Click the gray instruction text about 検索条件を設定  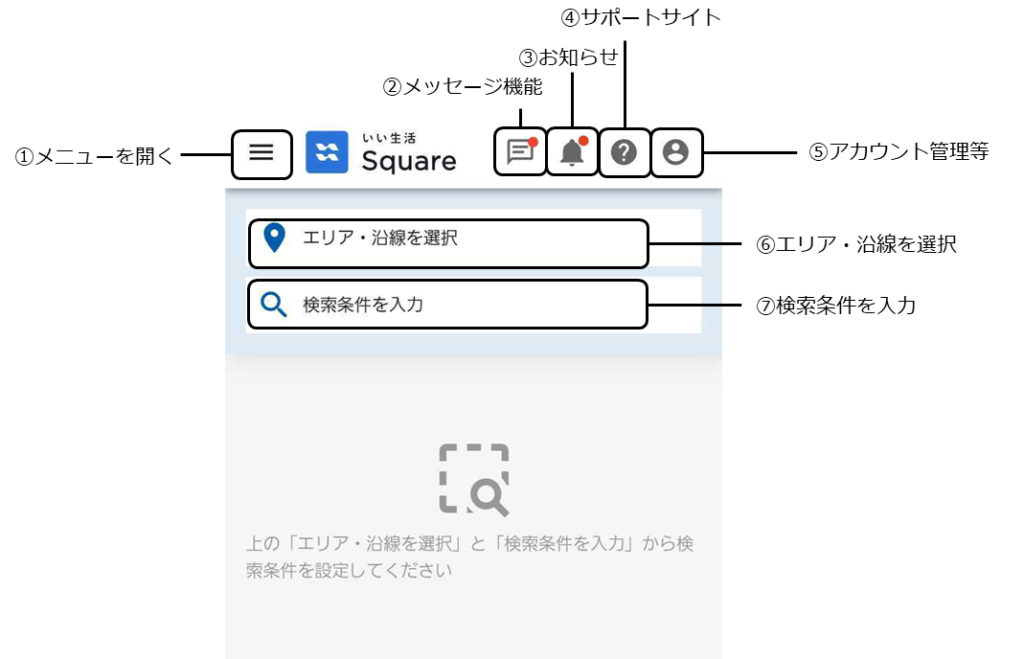[x=470, y=556]
